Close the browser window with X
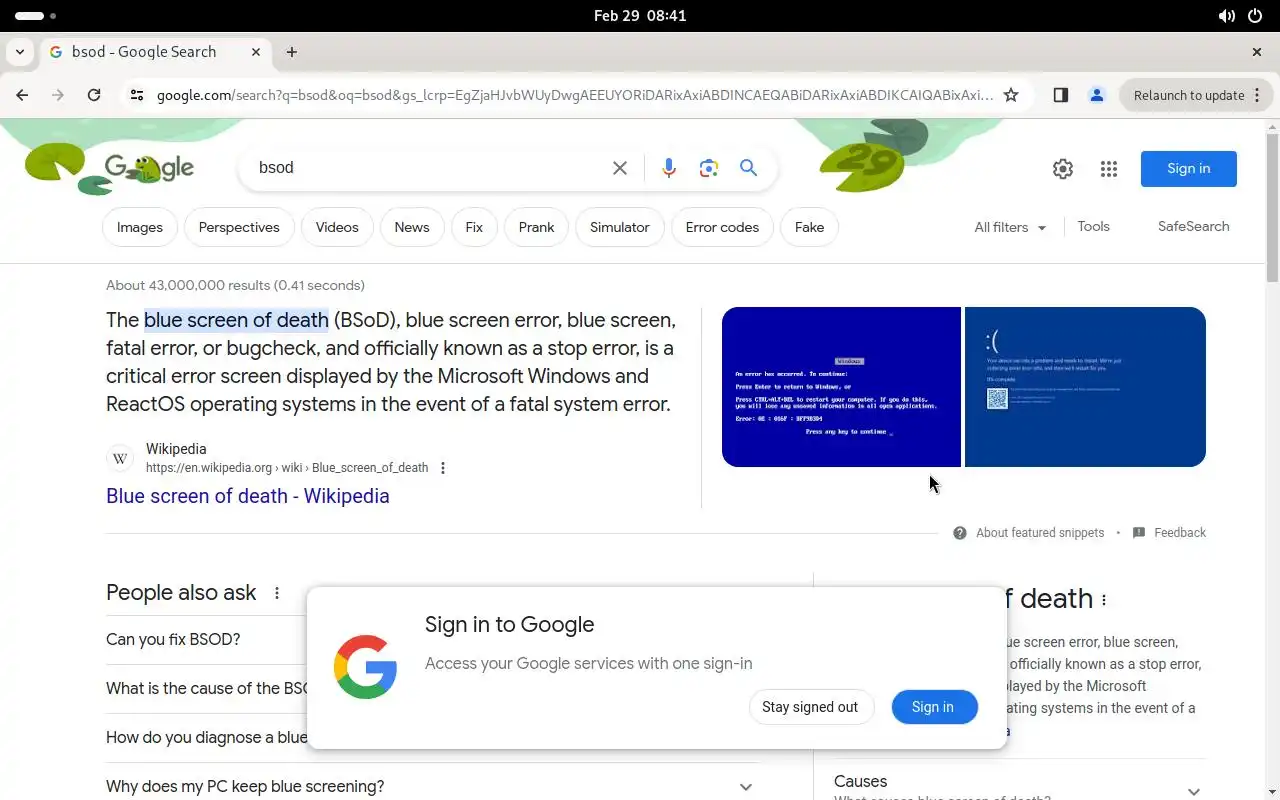Screen dimensions: 1280x800 coord(1257,52)
